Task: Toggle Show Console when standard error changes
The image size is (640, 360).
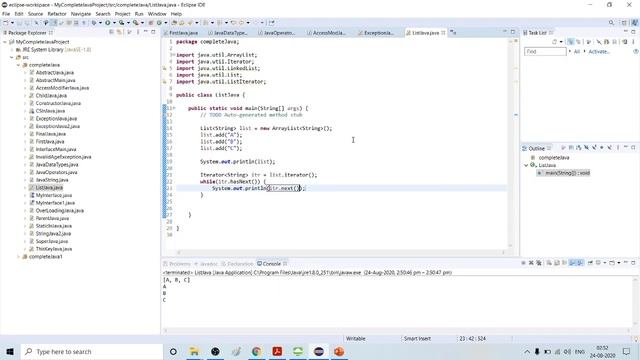Action: [580, 263]
